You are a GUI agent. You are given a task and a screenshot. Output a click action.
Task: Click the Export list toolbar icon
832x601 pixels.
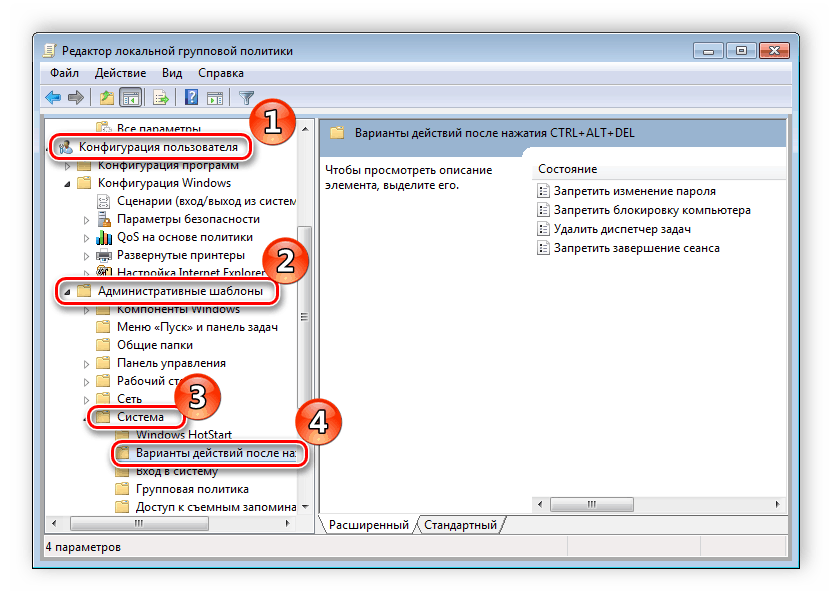pos(160,97)
